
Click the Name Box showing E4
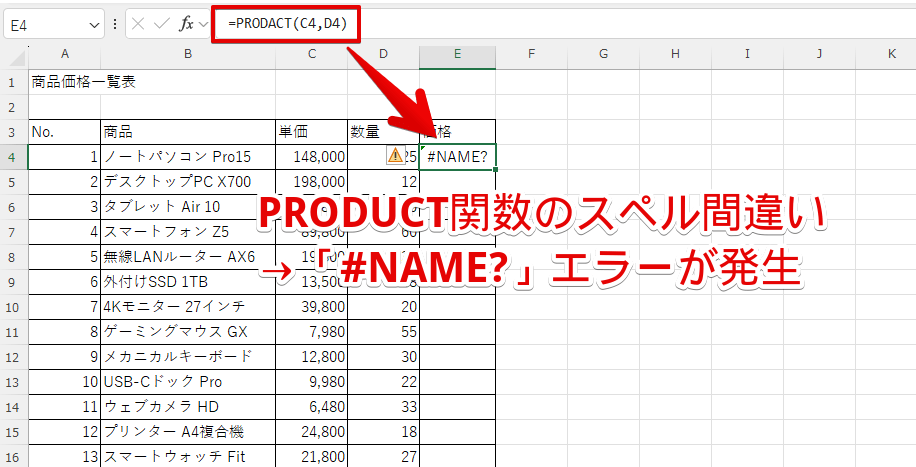point(54,25)
